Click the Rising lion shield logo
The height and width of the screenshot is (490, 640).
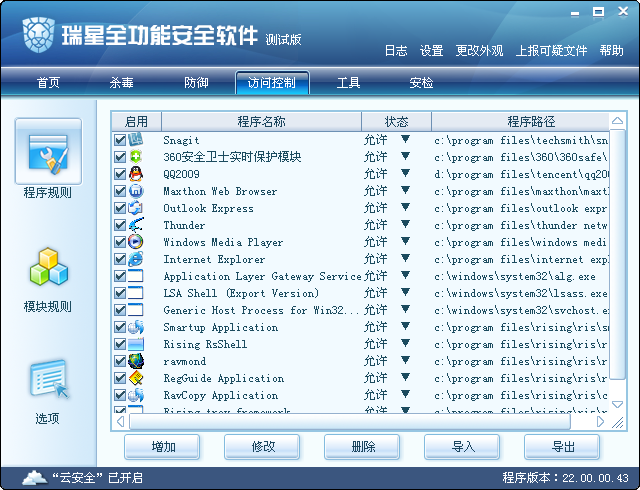38,35
